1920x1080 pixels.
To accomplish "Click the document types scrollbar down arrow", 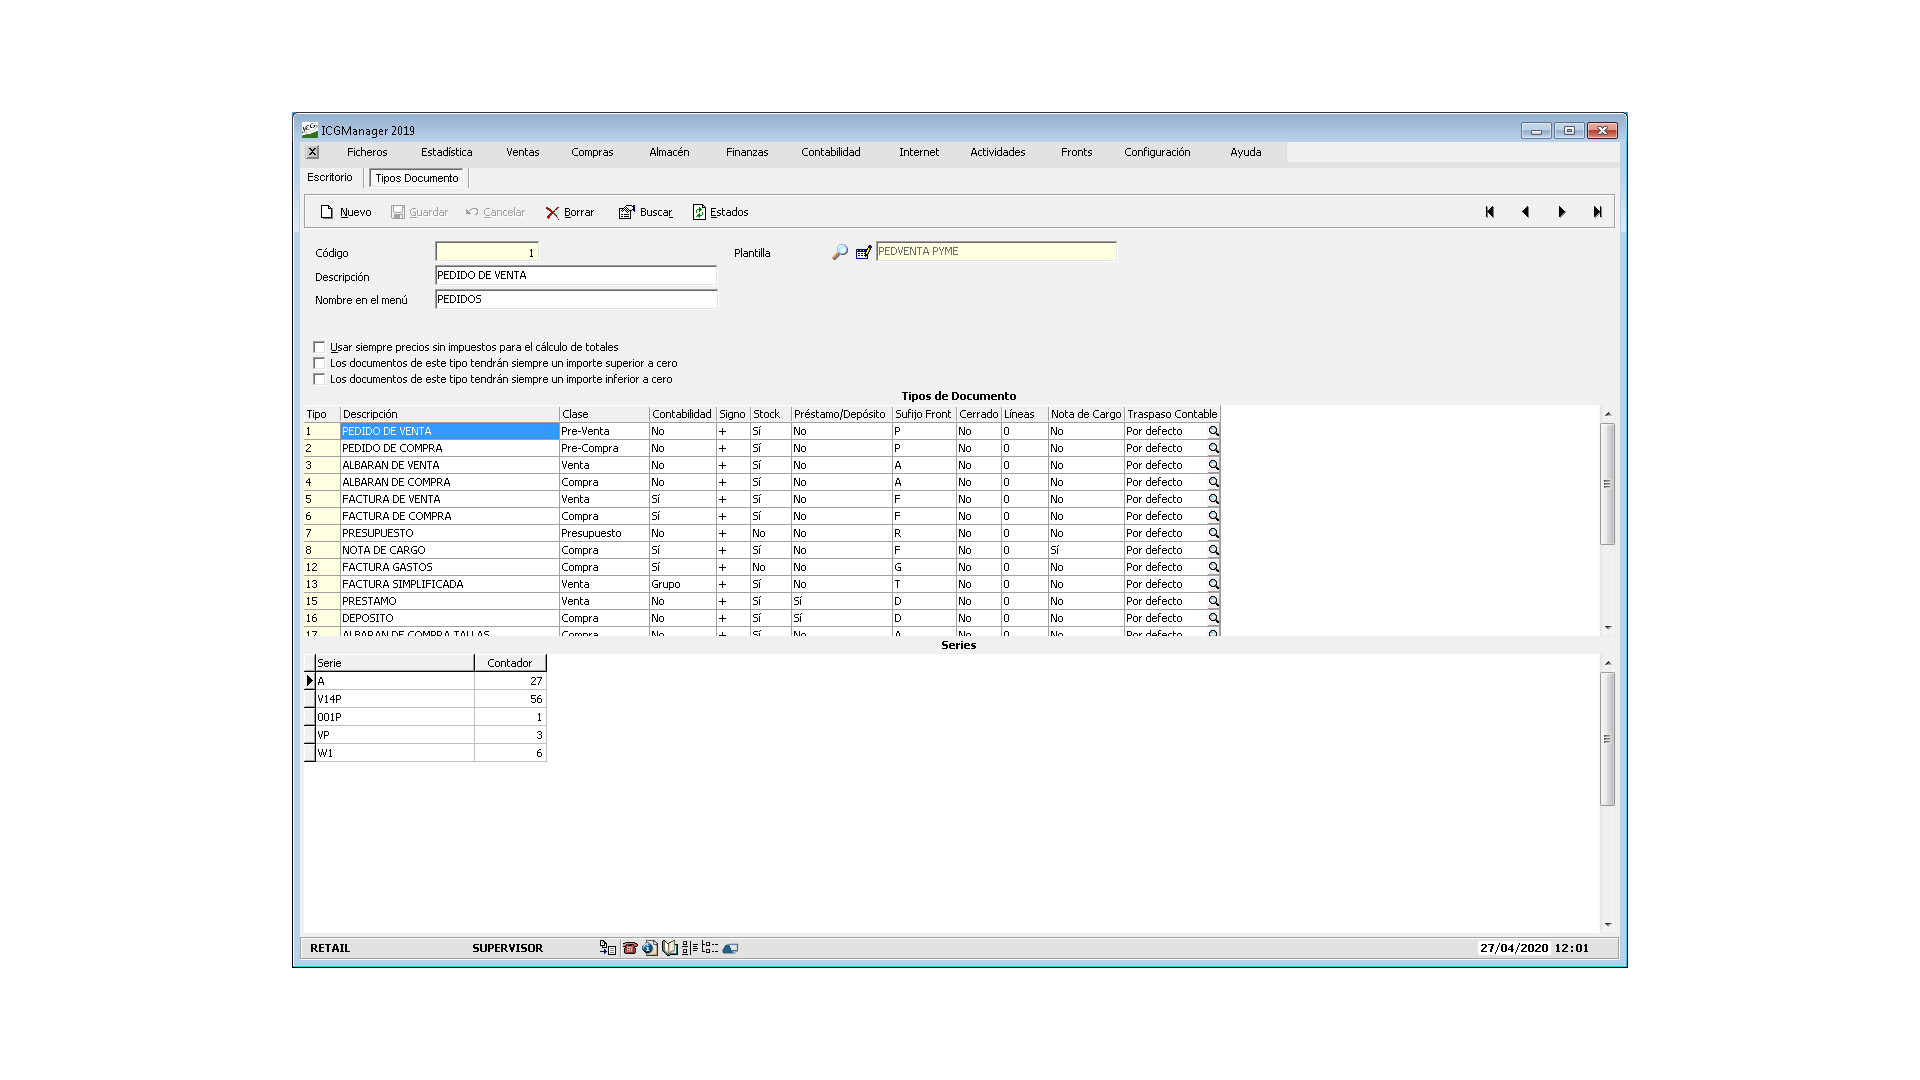I will click(1607, 628).
